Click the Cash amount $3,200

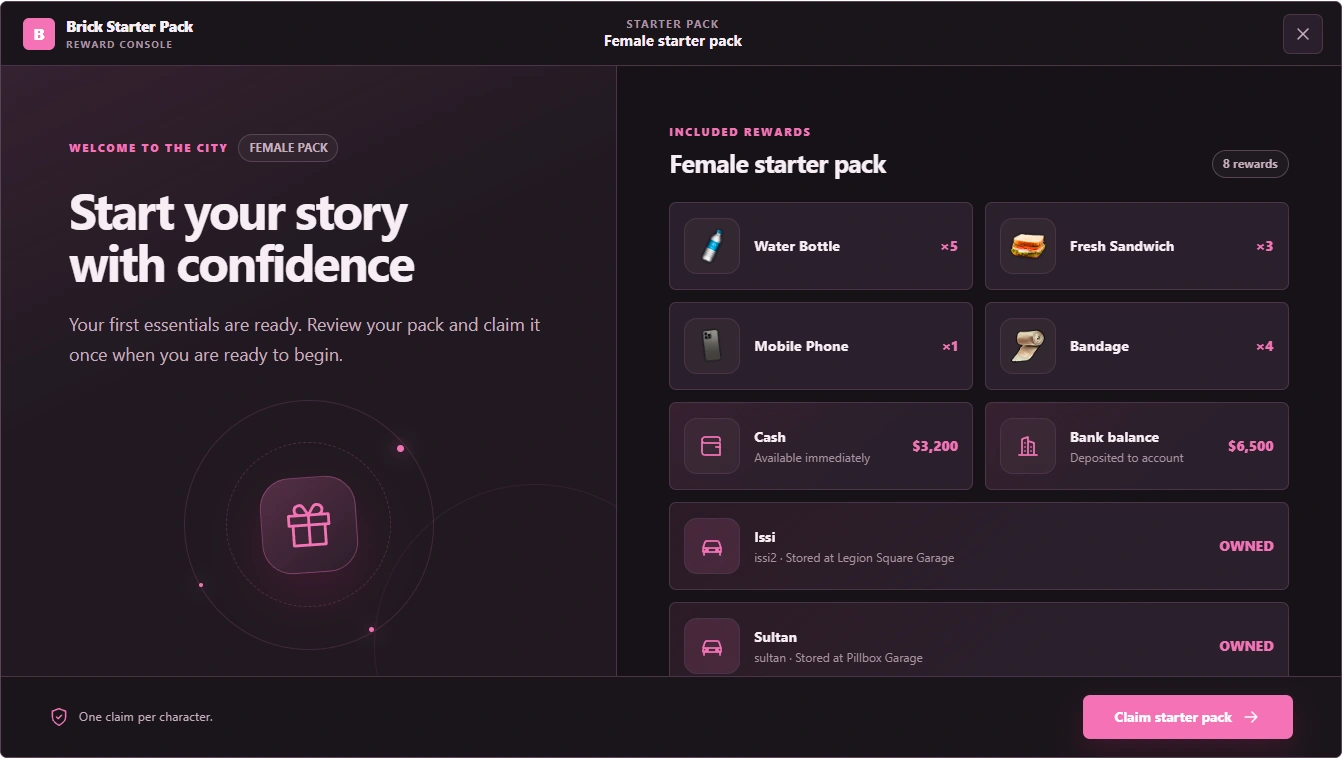(935, 446)
